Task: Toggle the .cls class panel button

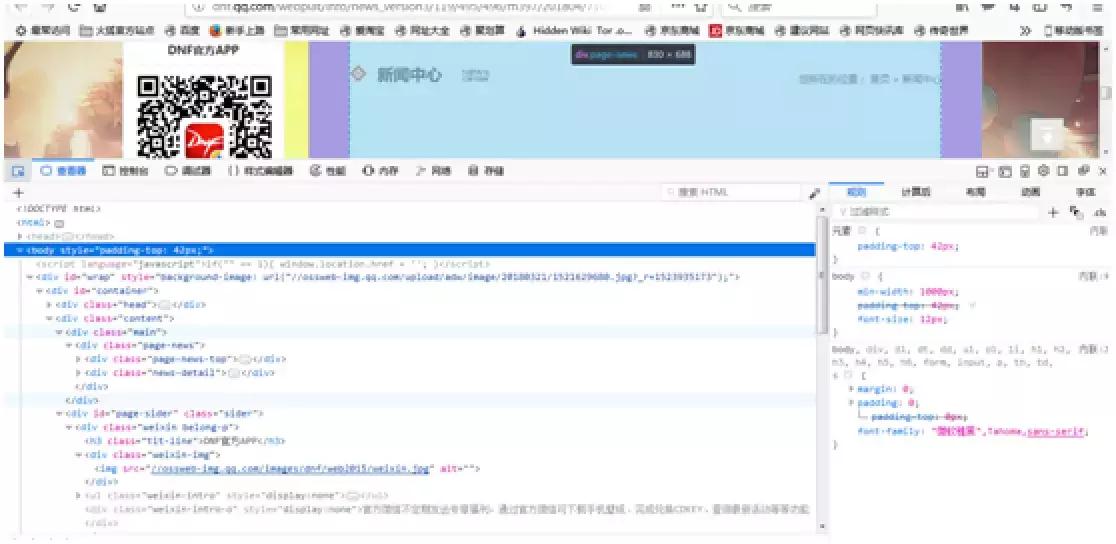Action: point(1100,213)
